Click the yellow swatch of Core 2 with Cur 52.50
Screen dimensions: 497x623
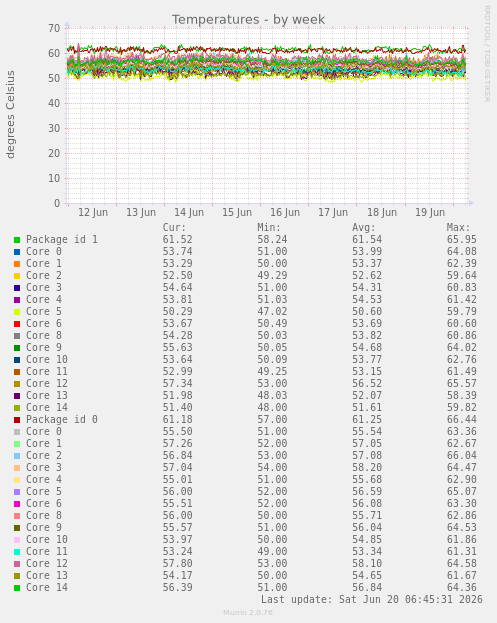[17, 276]
